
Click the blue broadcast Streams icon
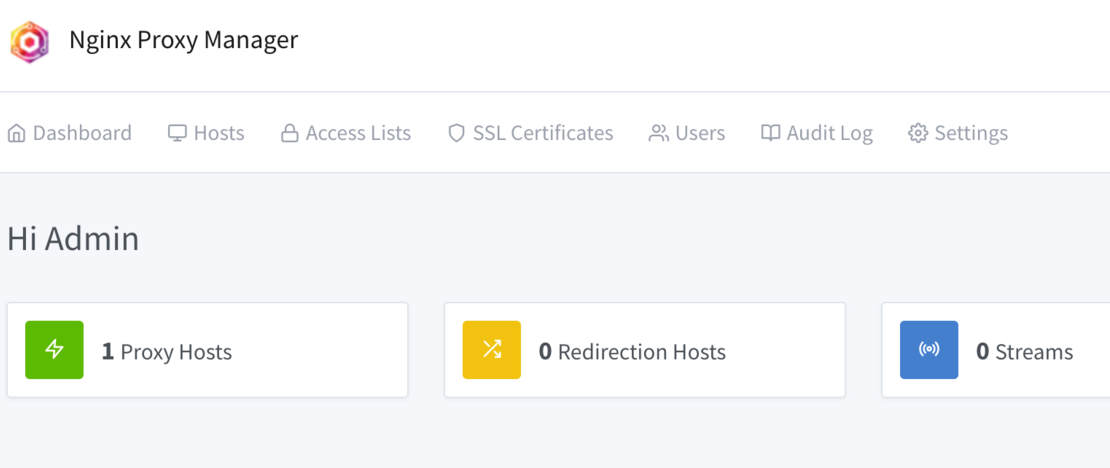pyautogui.click(x=928, y=350)
